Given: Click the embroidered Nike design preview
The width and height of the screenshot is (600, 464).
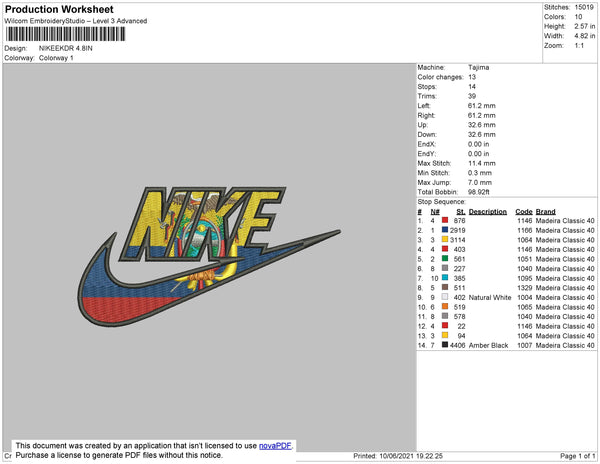Looking at the screenshot, I should (x=209, y=257).
